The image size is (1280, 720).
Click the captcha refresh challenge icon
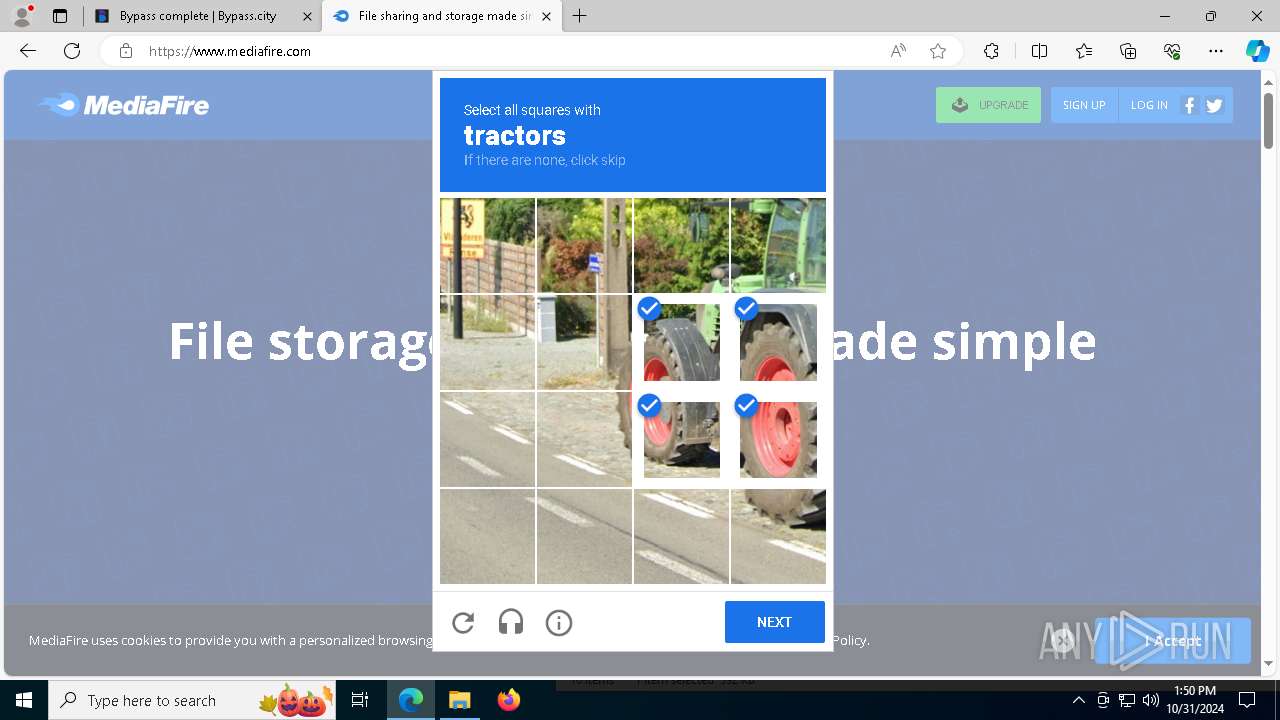[463, 623]
